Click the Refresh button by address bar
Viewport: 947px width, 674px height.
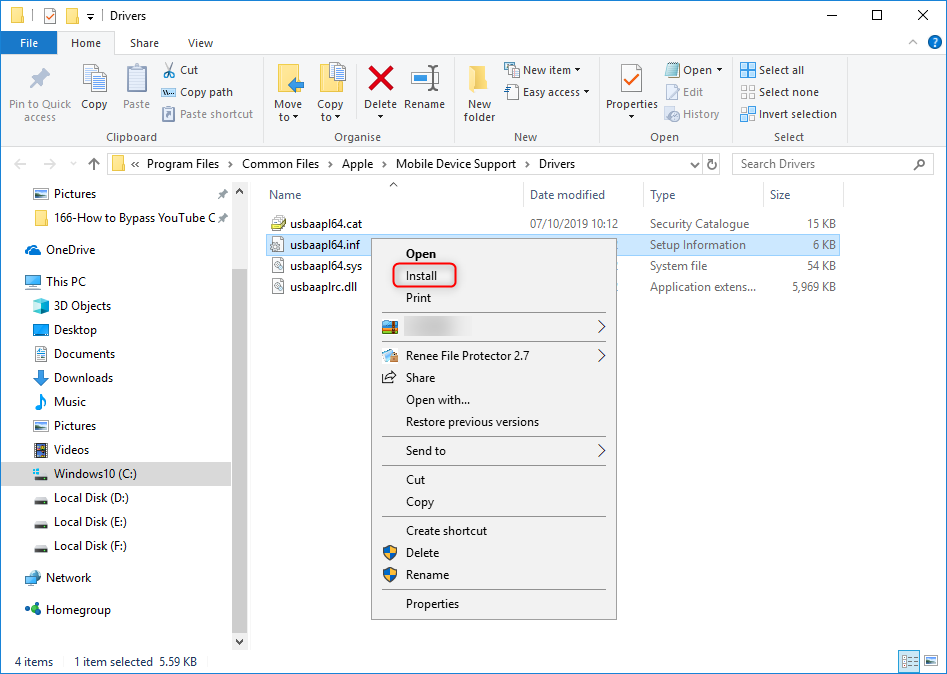[712, 164]
